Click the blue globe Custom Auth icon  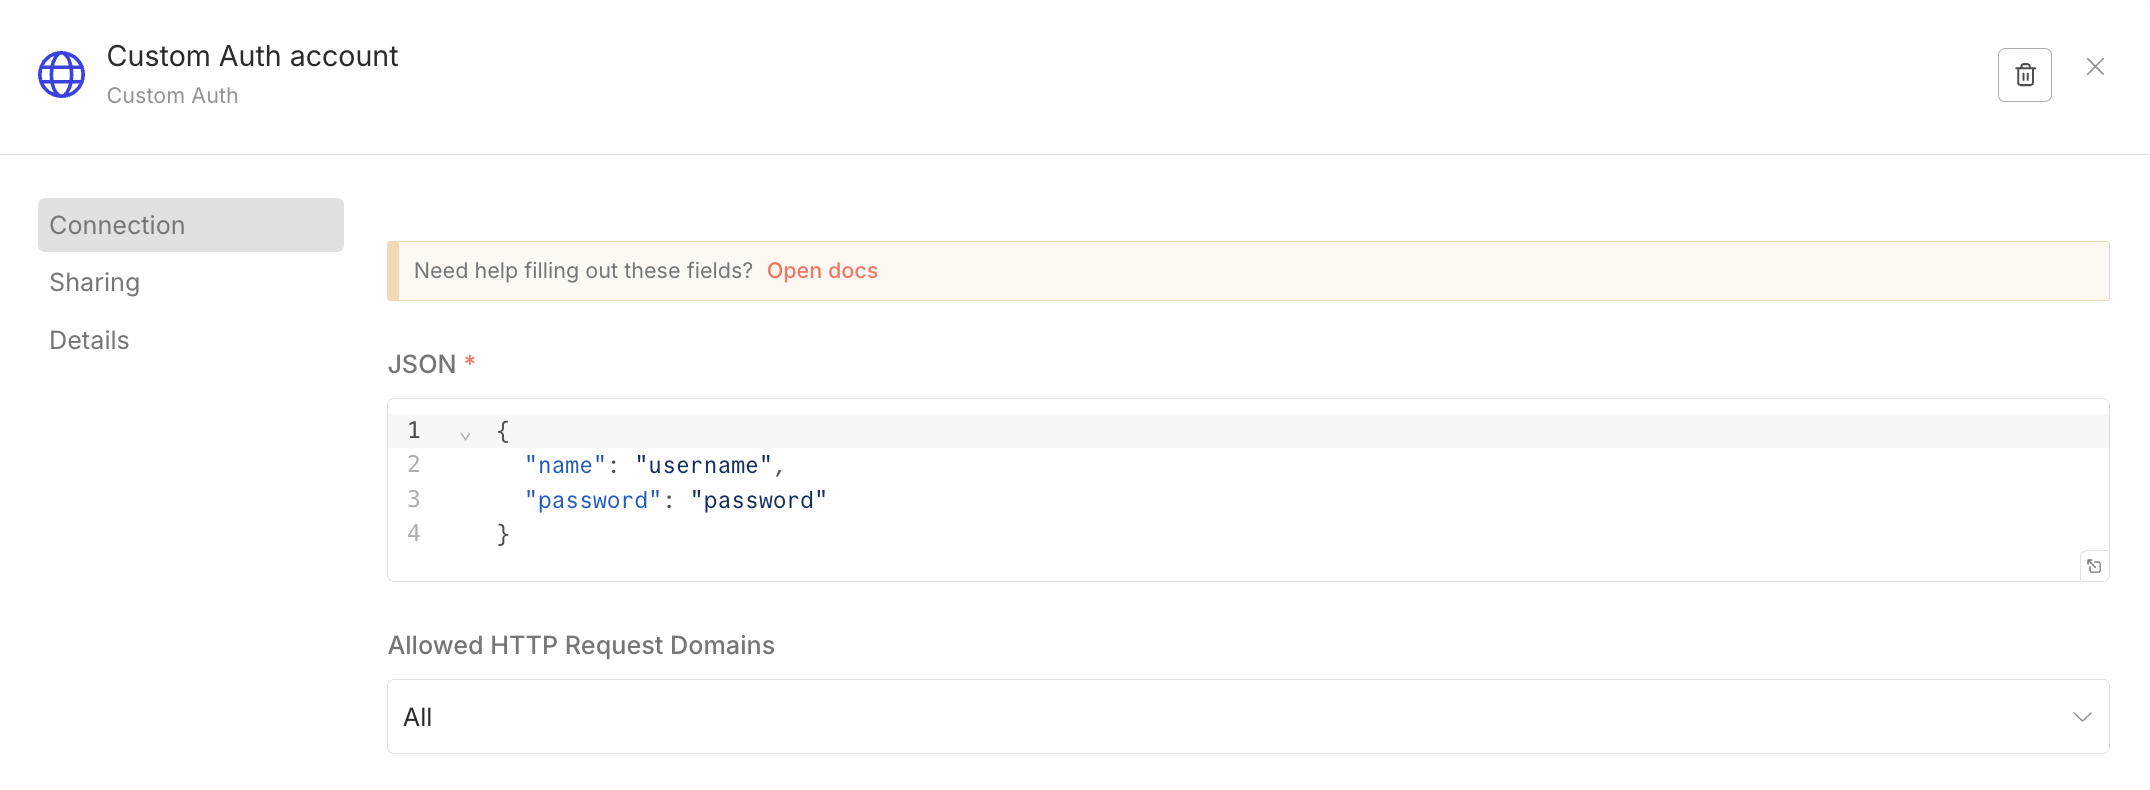(62, 75)
